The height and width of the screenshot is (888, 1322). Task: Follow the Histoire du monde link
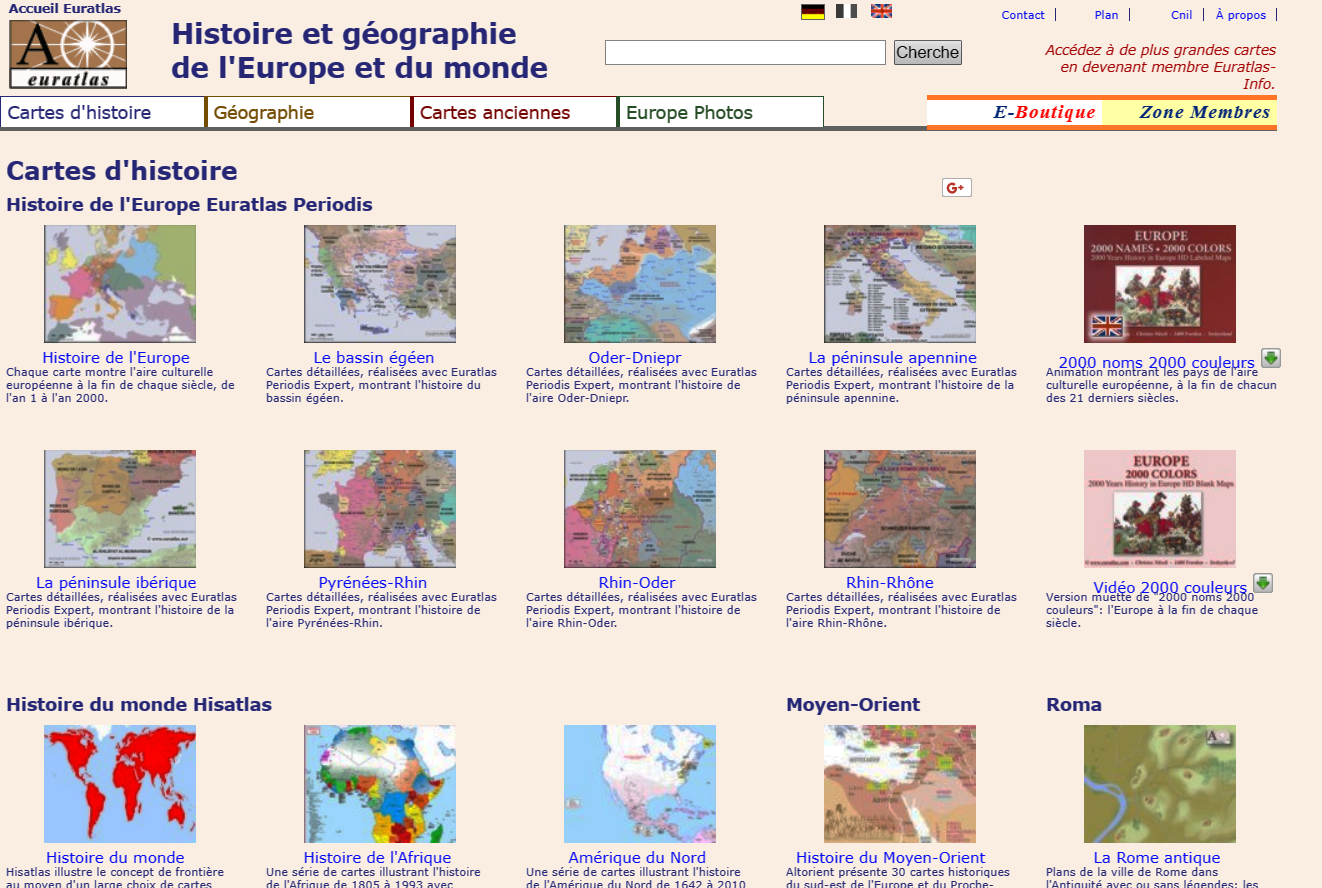[x=115, y=858]
